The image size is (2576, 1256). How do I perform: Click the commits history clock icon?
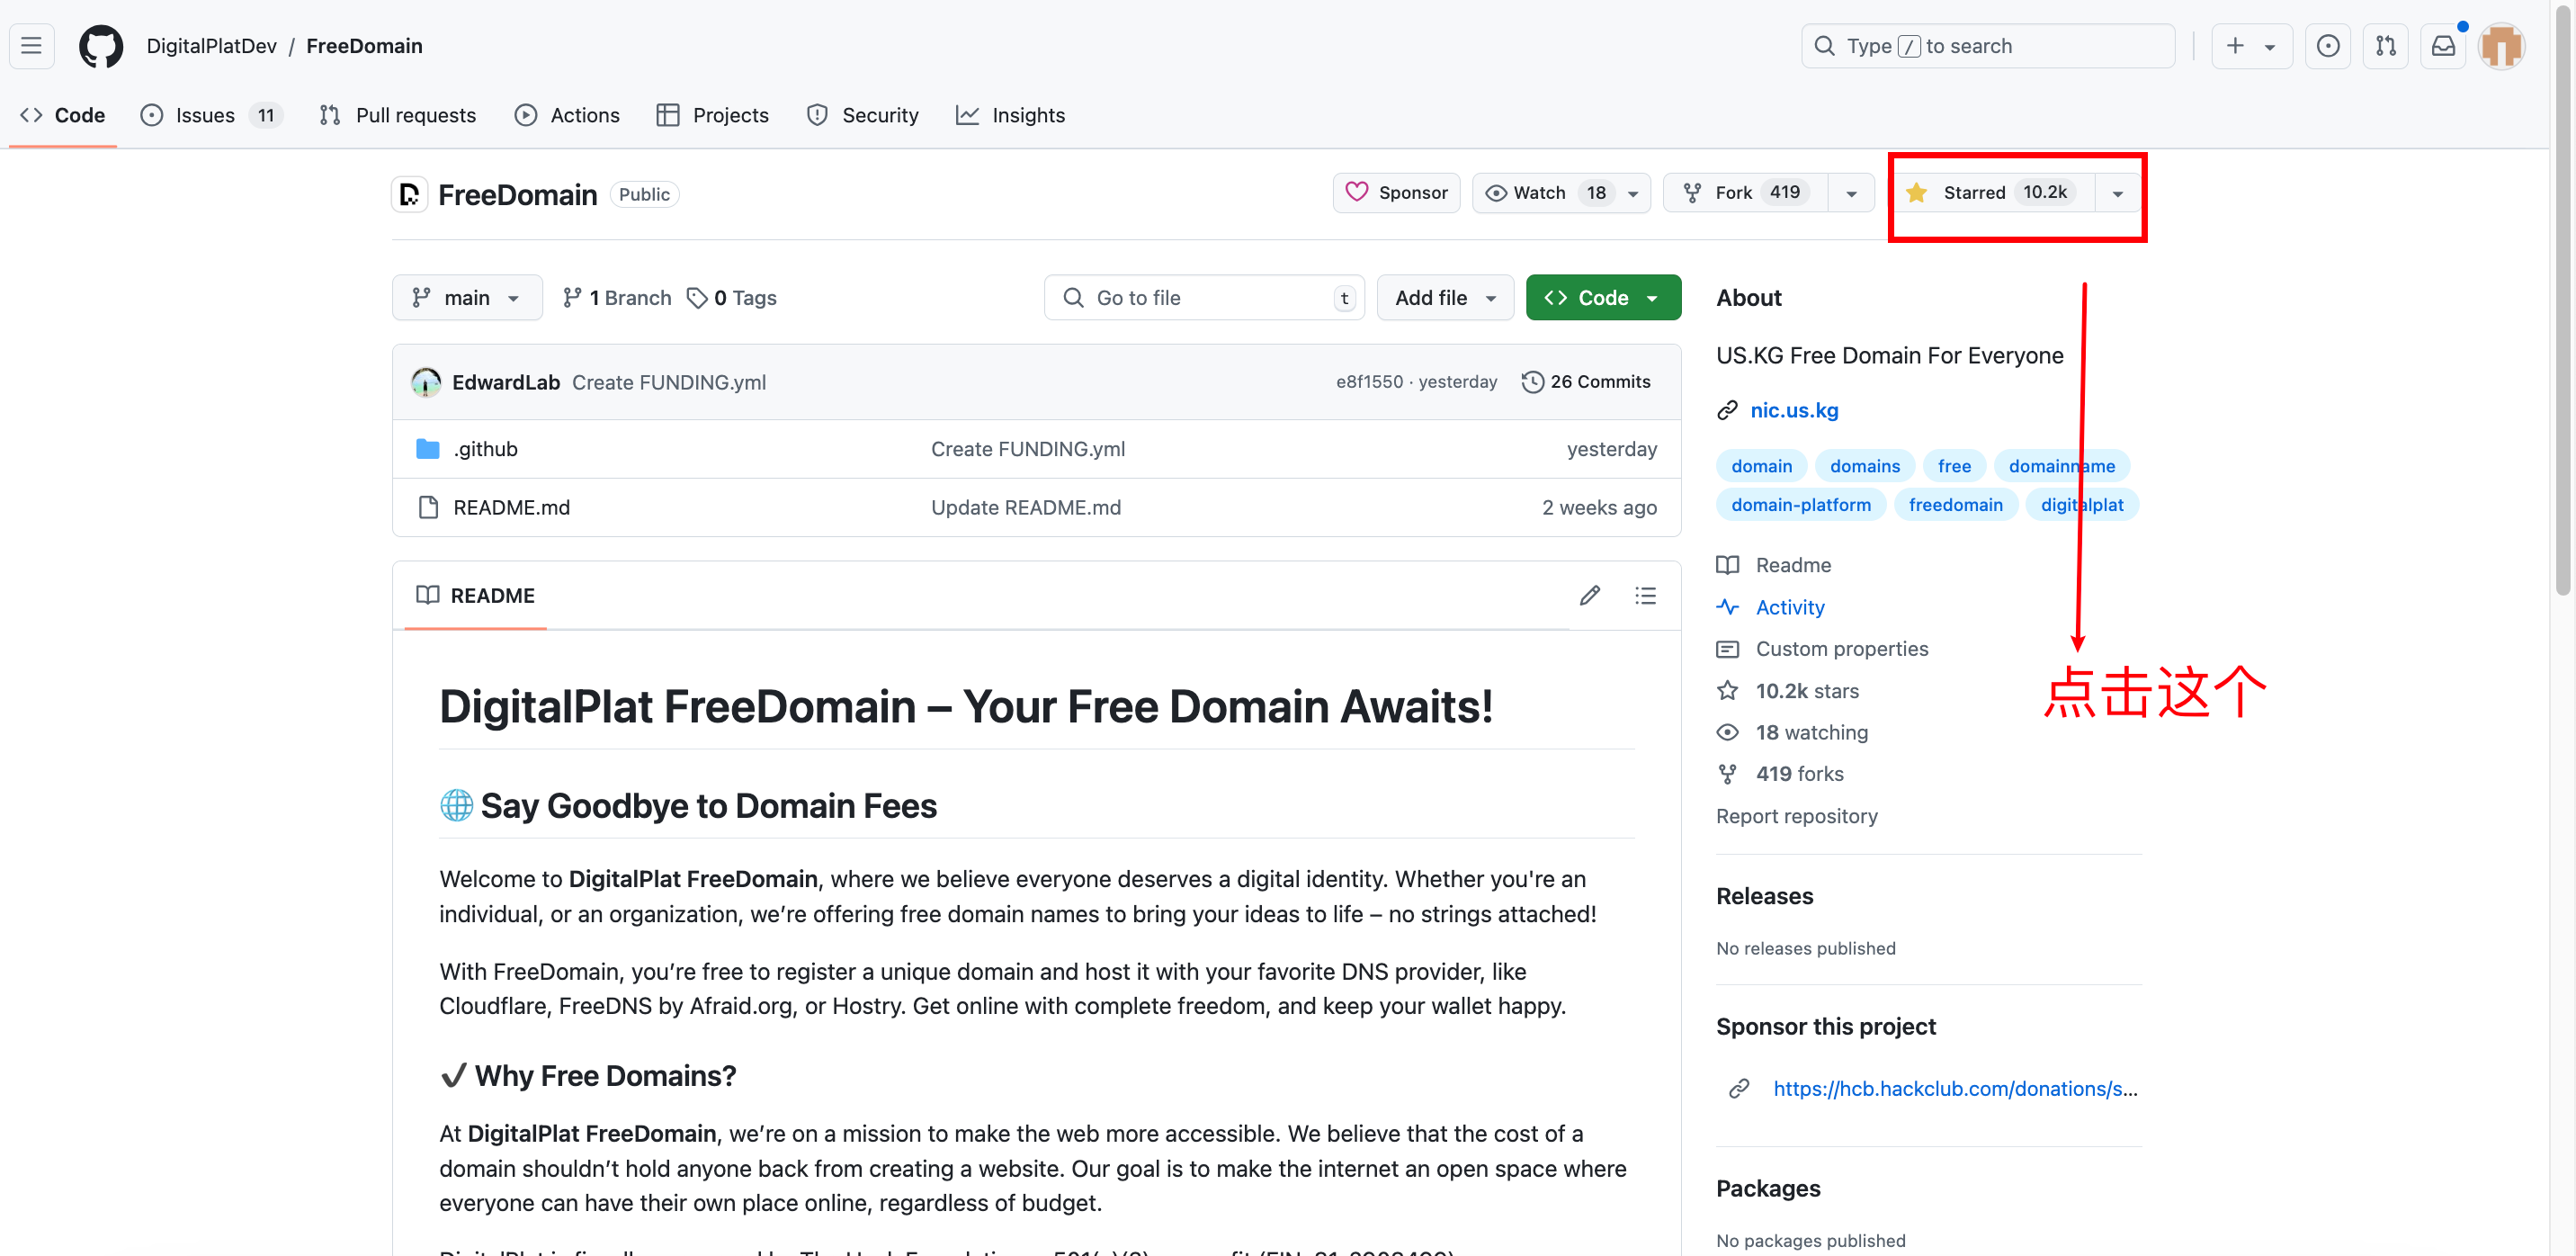1532,382
